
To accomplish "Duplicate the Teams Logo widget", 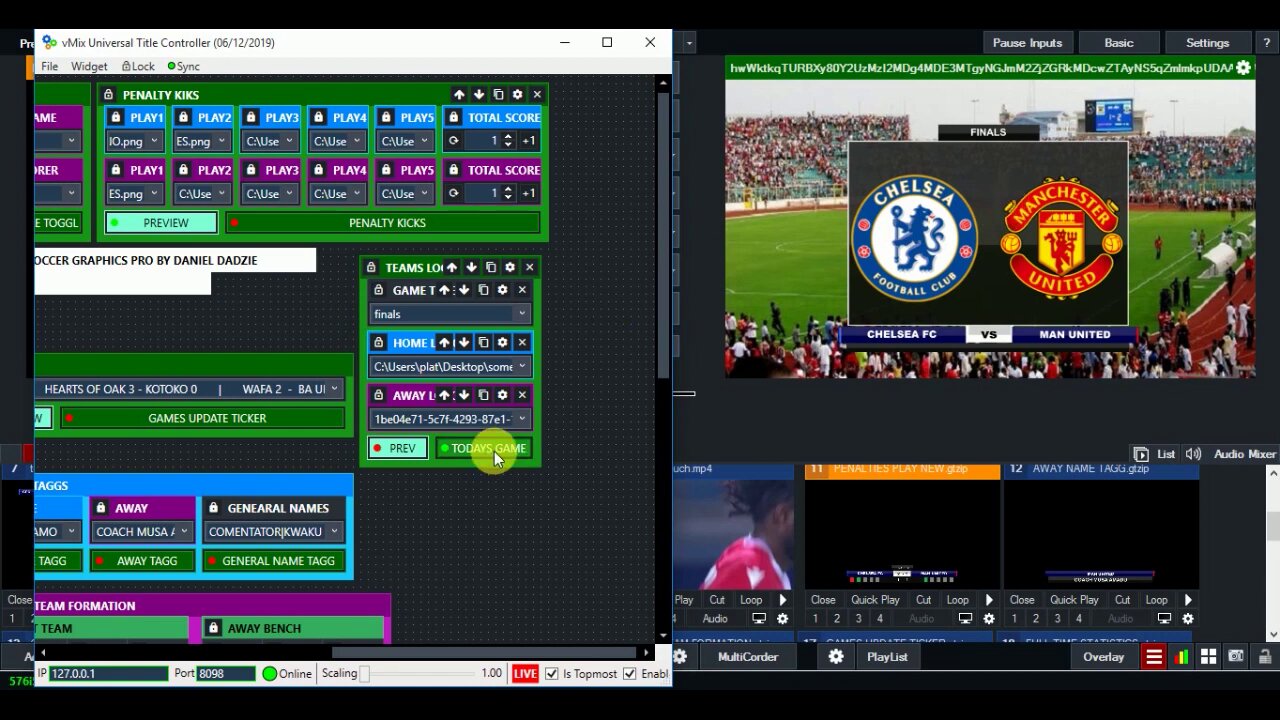I will [x=491, y=268].
